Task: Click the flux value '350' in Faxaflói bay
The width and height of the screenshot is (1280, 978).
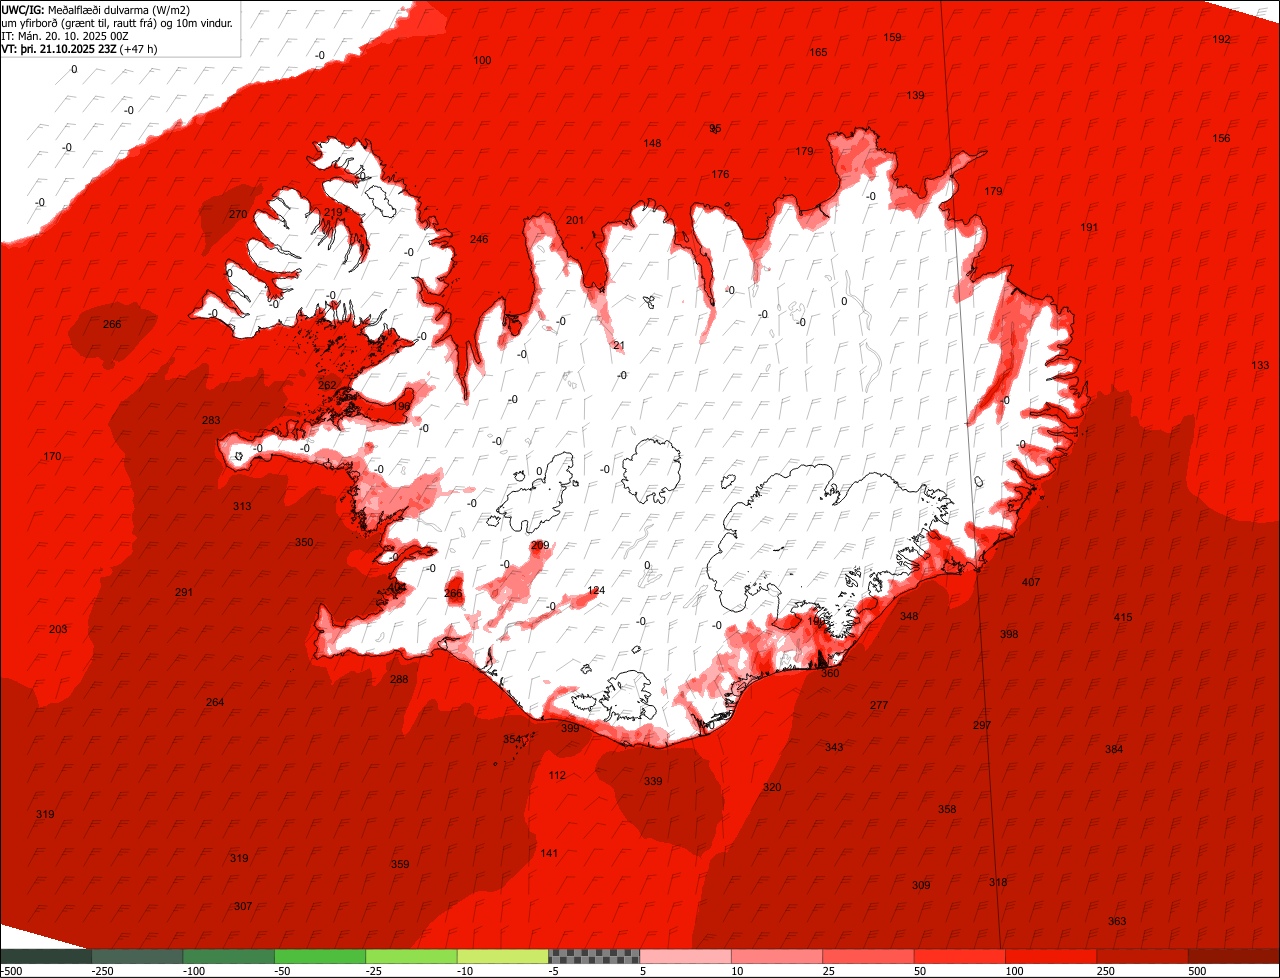Action: coord(304,543)
